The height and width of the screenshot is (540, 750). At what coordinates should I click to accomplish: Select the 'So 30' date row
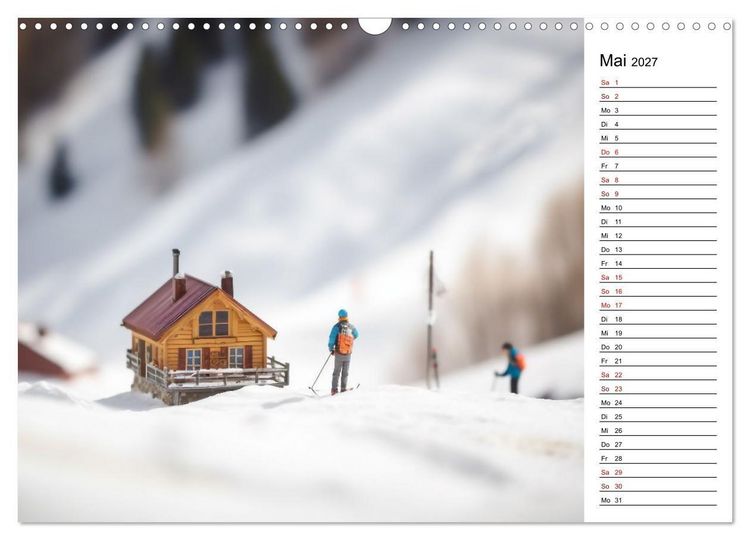pyautogui.click(x=658, y=486)
